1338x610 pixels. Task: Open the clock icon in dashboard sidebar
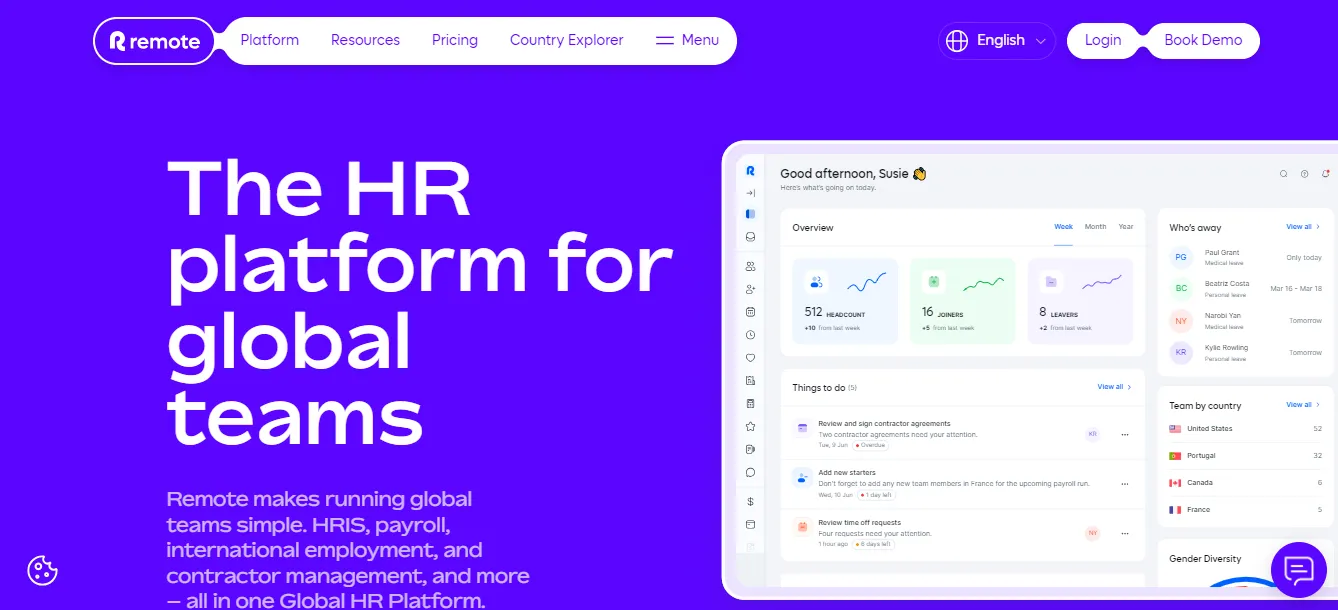[x=750, y=335]
